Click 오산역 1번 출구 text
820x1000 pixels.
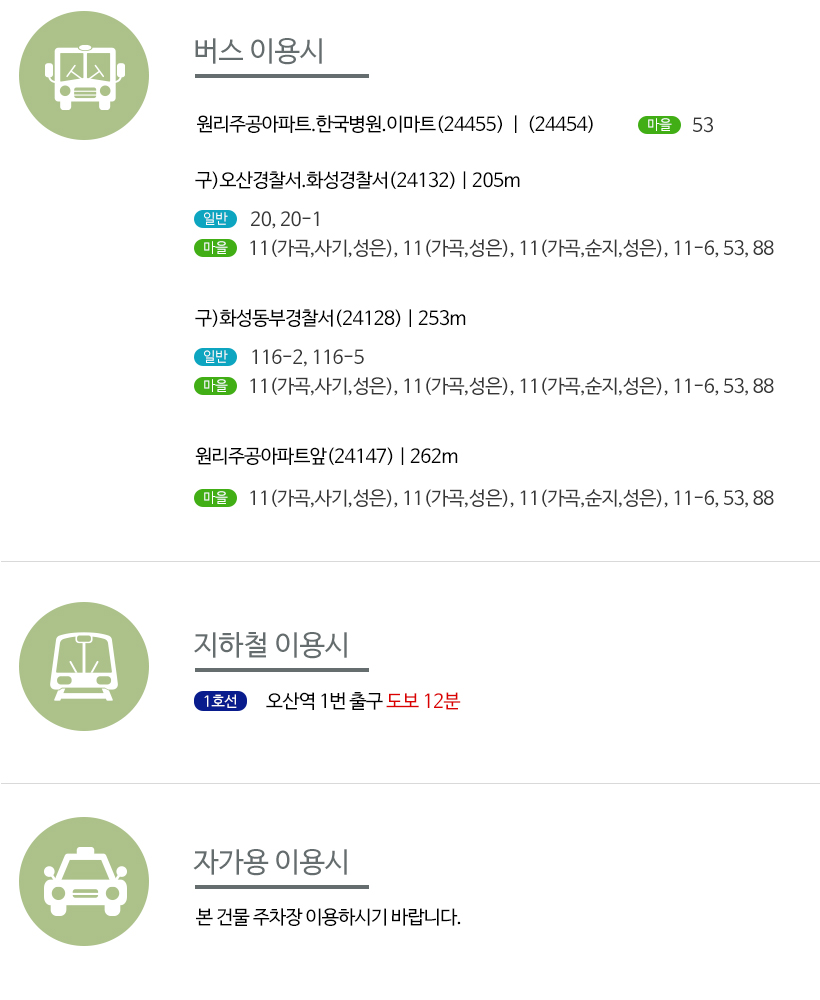[x=324, y=701]
